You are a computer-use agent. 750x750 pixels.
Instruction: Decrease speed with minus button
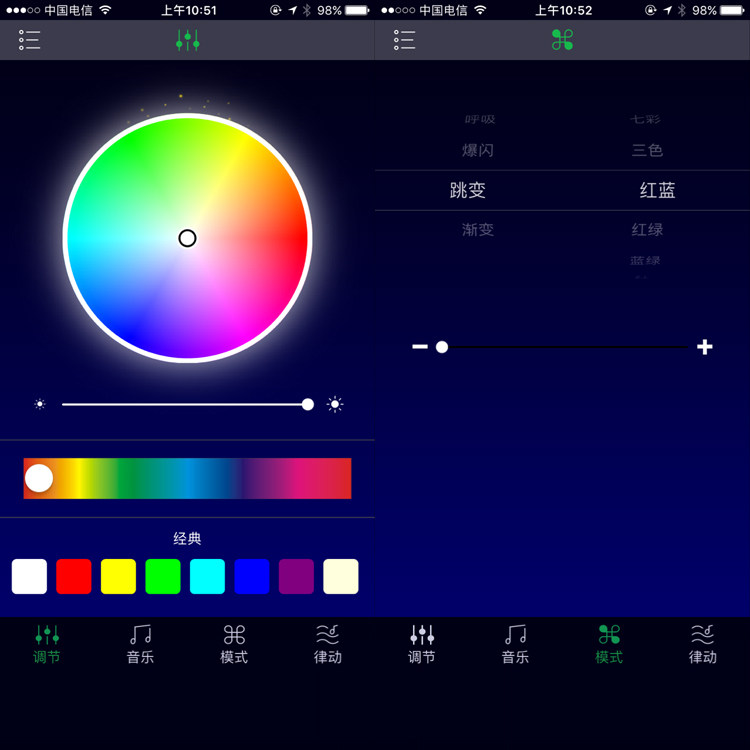[420, 347]
